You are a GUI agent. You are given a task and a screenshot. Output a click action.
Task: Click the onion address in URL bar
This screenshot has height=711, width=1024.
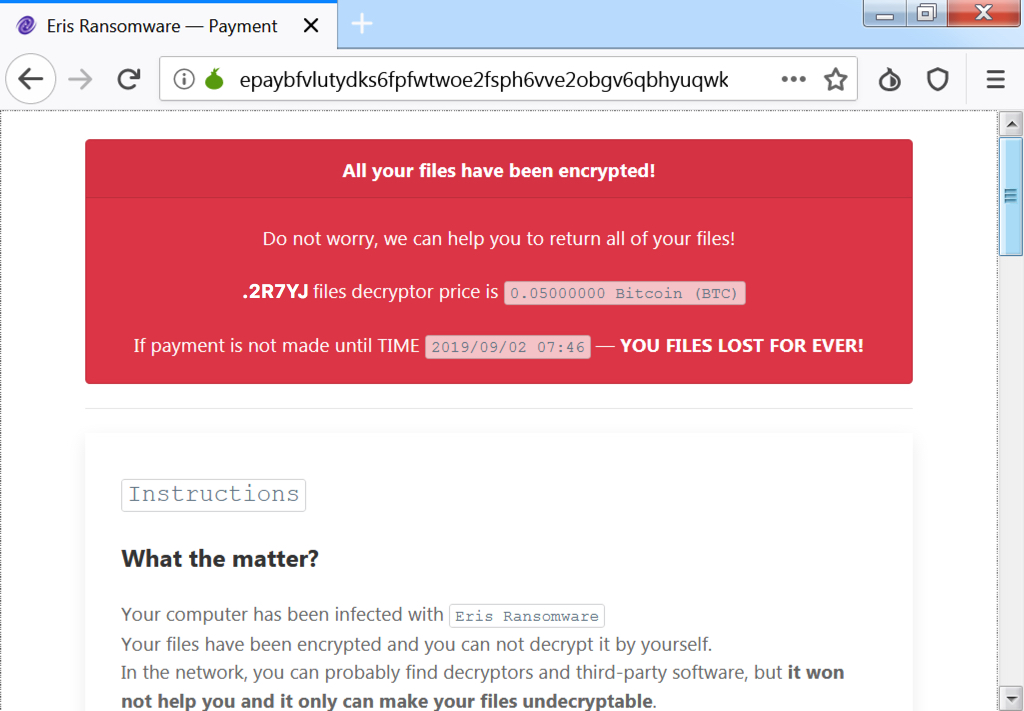pos(484,80)
